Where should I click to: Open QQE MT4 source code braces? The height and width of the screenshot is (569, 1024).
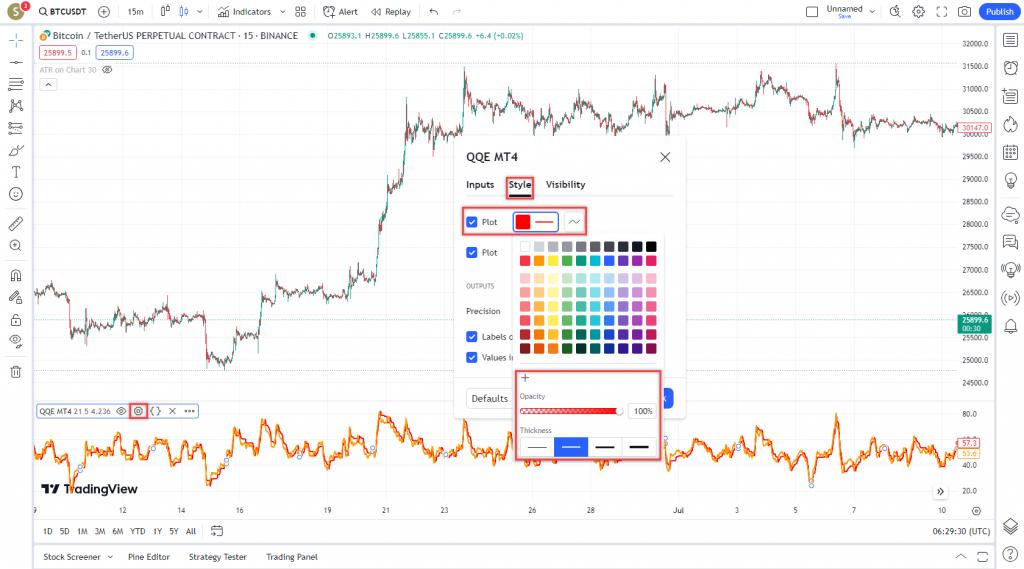[155, 411]
